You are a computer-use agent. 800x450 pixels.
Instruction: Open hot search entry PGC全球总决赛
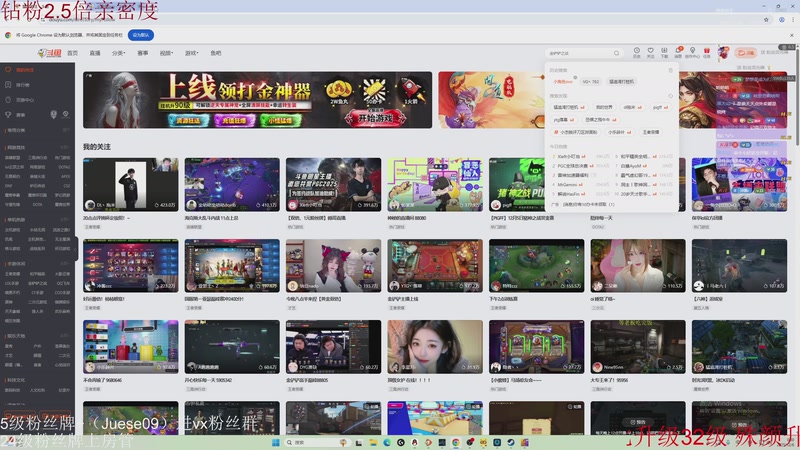point(571,166)
